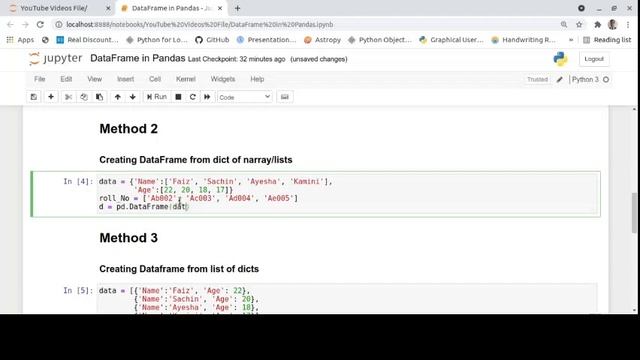Click the Run button in the toolbar

coord(157,97)
